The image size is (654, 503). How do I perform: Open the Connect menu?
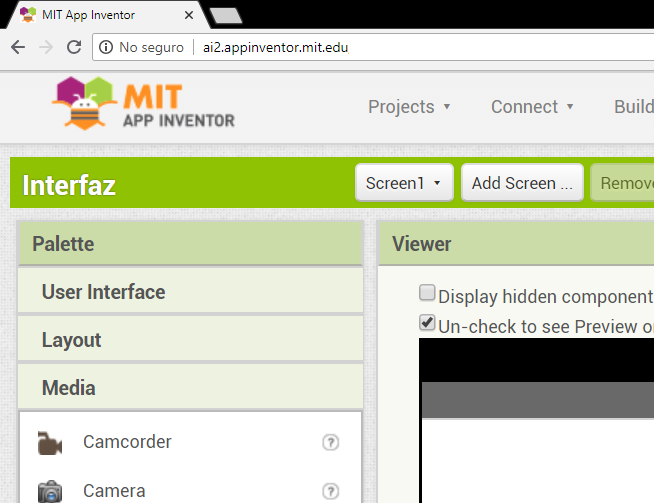click(532, 107)
